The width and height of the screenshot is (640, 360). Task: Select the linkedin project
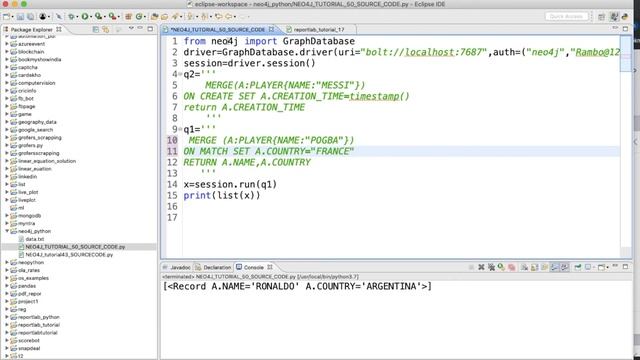point(27,176)
